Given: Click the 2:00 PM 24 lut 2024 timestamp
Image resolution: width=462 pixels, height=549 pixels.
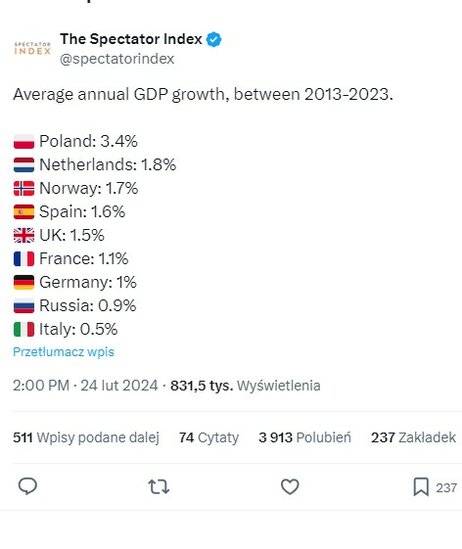Looking at the screenshot, I should point(85,385).
